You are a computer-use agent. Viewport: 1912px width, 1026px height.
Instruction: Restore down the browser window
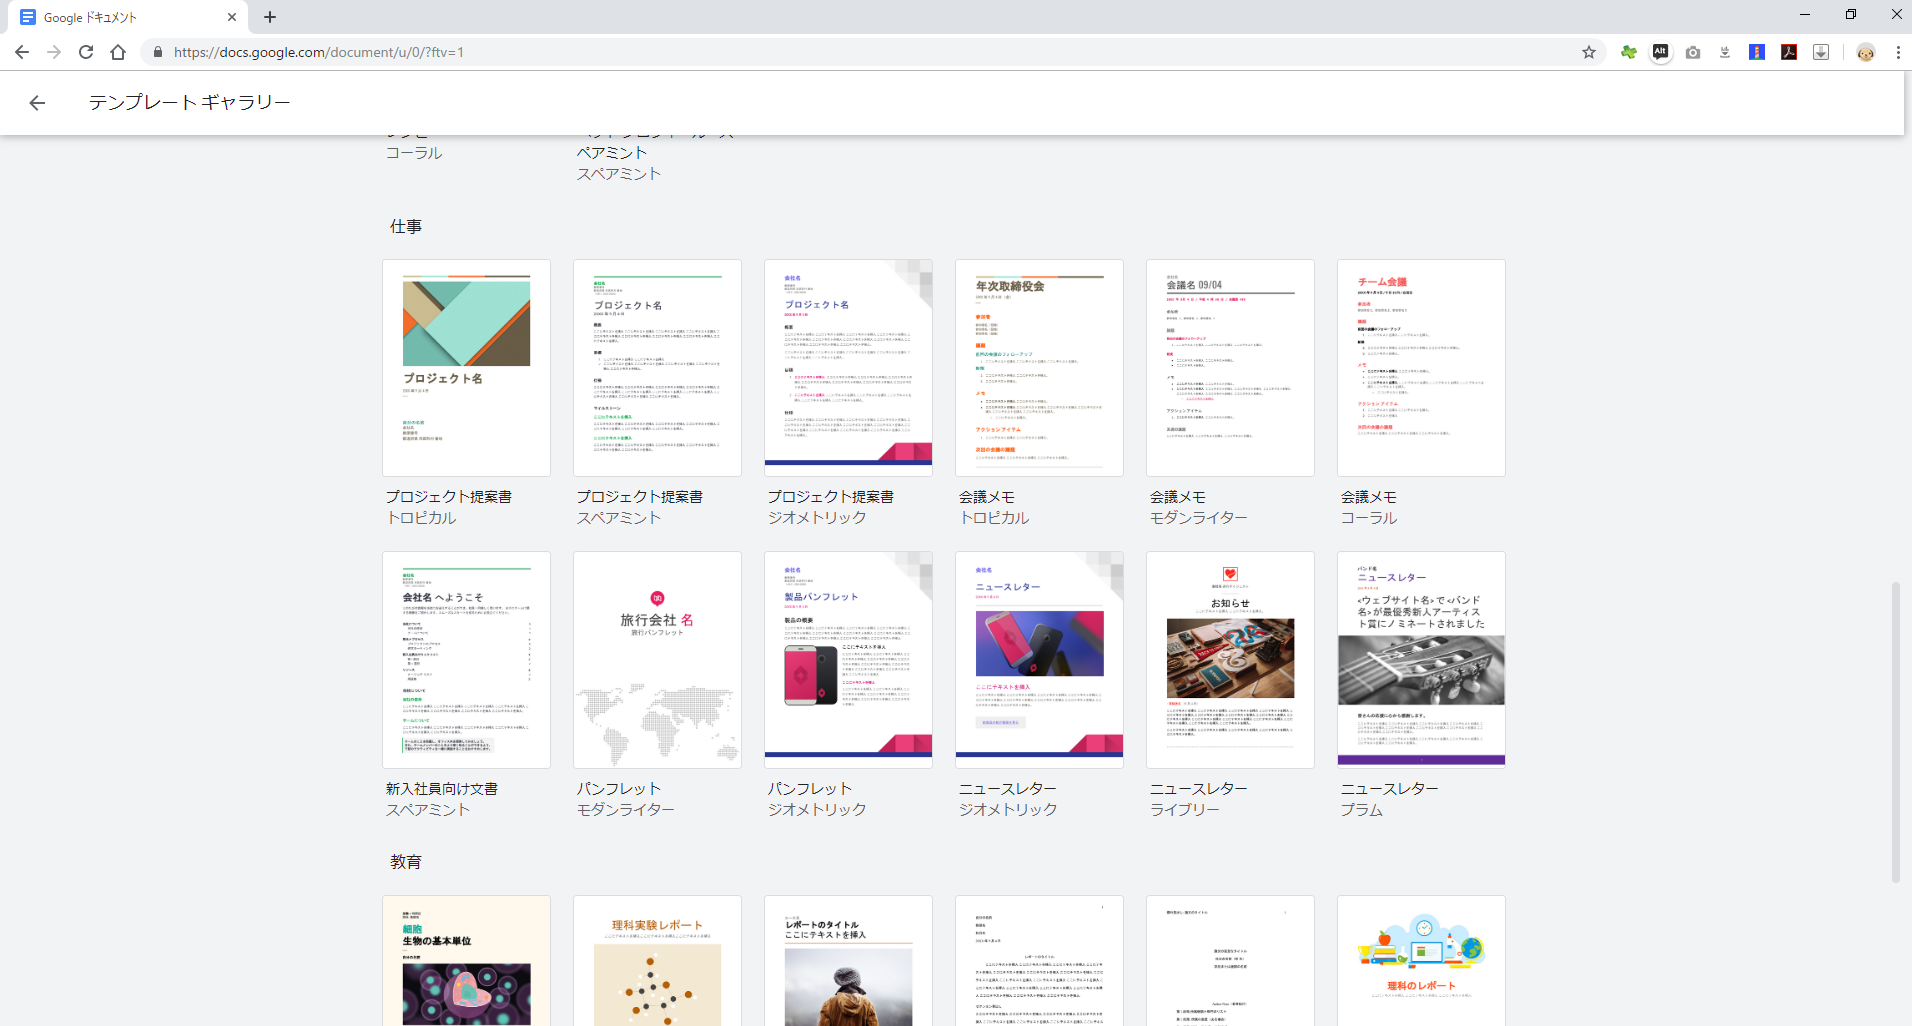(1851, 15)
